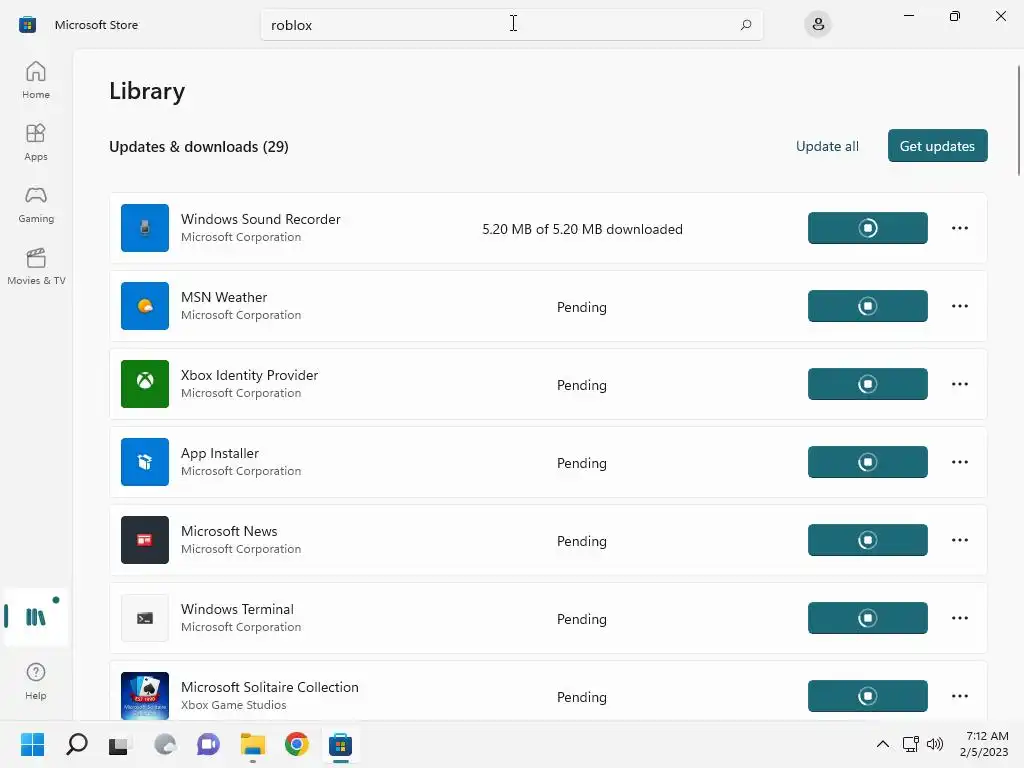The width and height of the screenshot is (1024, 768).
Task: Select the Microsoft News title text
Action: (229, 531)
